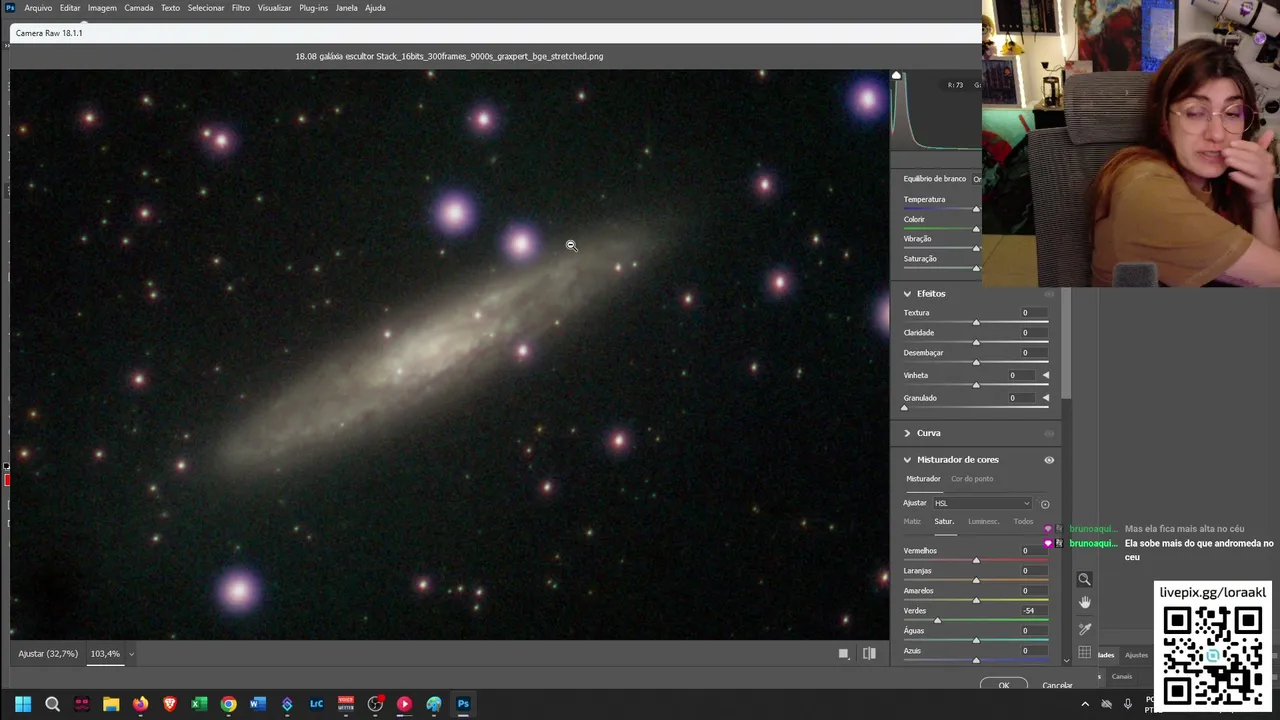
Task: Toggle Efeitos panel visibility eye
Action: (x=1049, y=294)
